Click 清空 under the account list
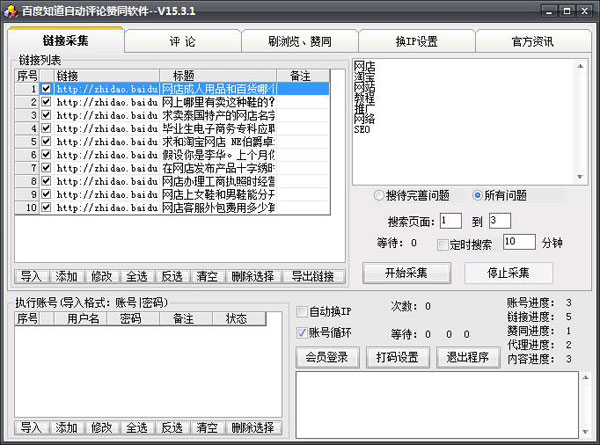600x445 pixels. 207,427
